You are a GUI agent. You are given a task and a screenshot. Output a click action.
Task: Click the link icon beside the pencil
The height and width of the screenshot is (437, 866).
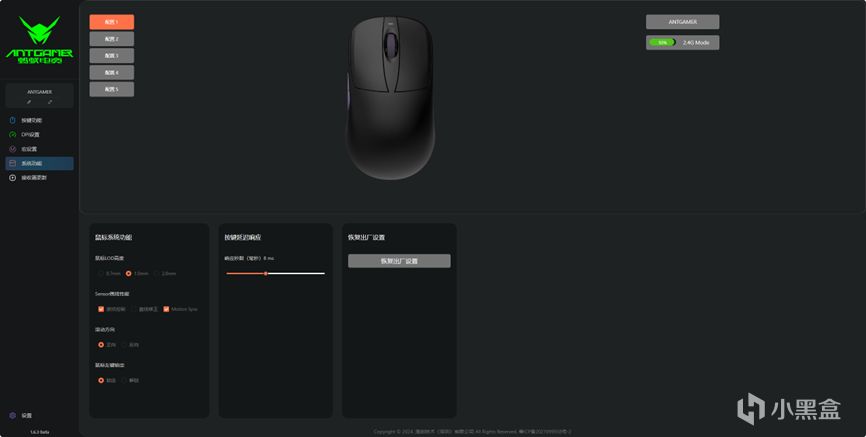50,102
